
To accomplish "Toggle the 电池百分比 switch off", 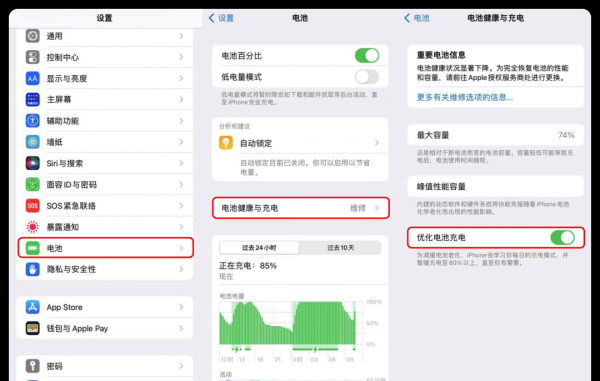I will (367, 56).
